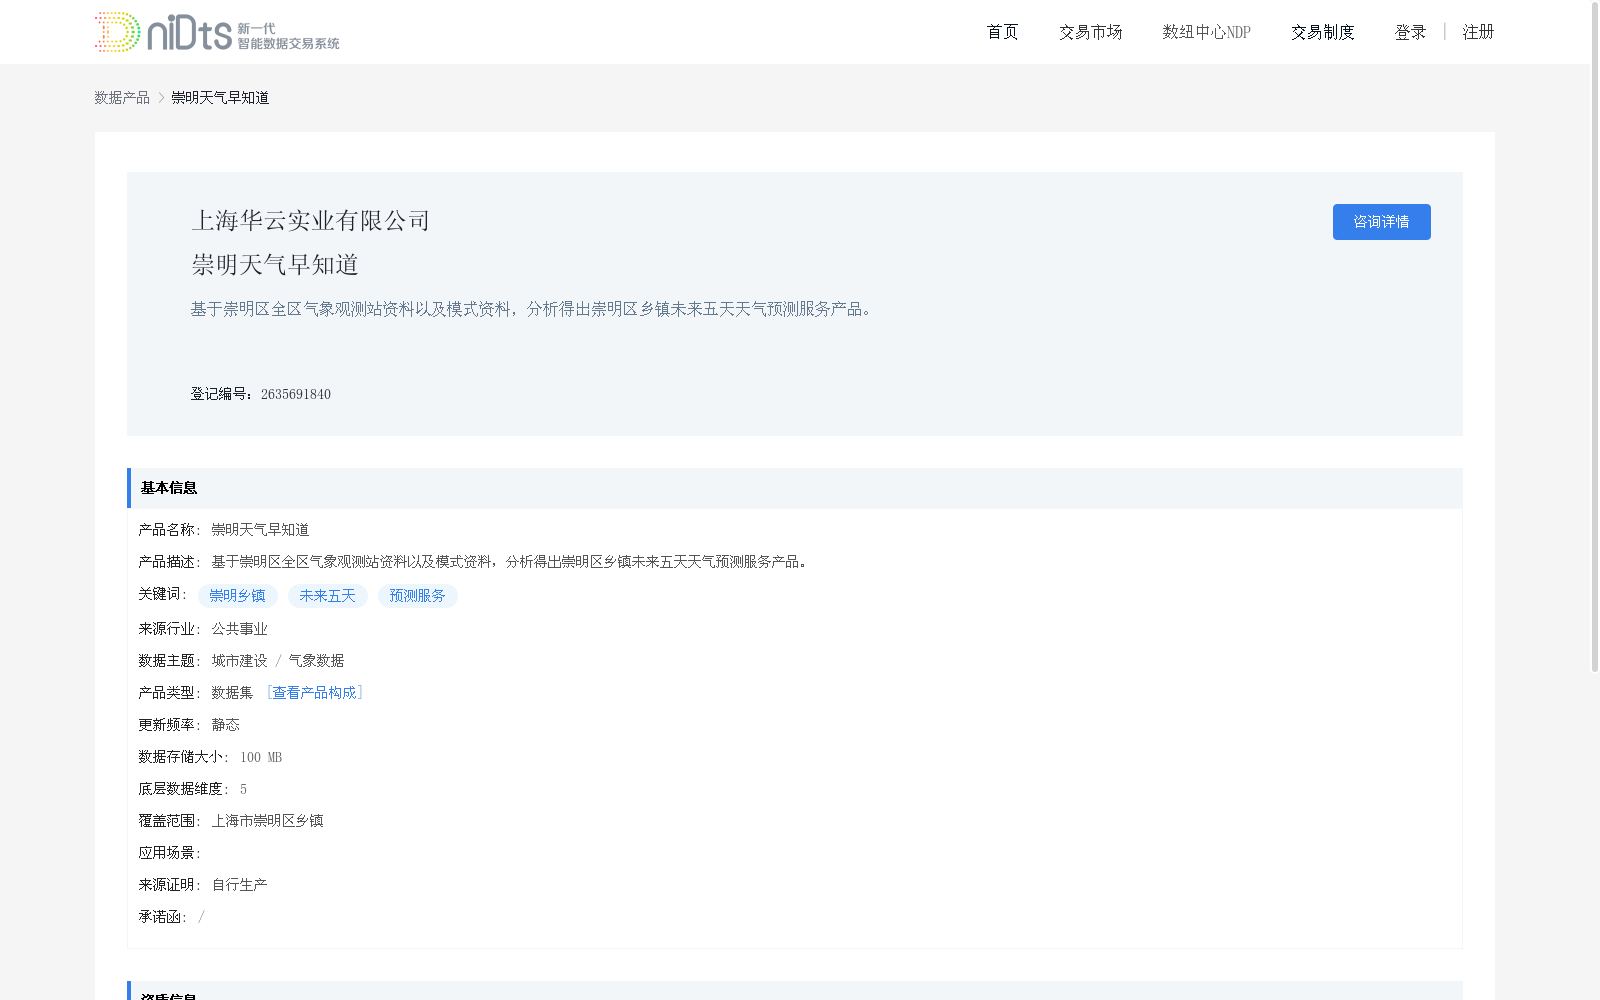Click the 产品描述 row text

(x=510, y=562)
